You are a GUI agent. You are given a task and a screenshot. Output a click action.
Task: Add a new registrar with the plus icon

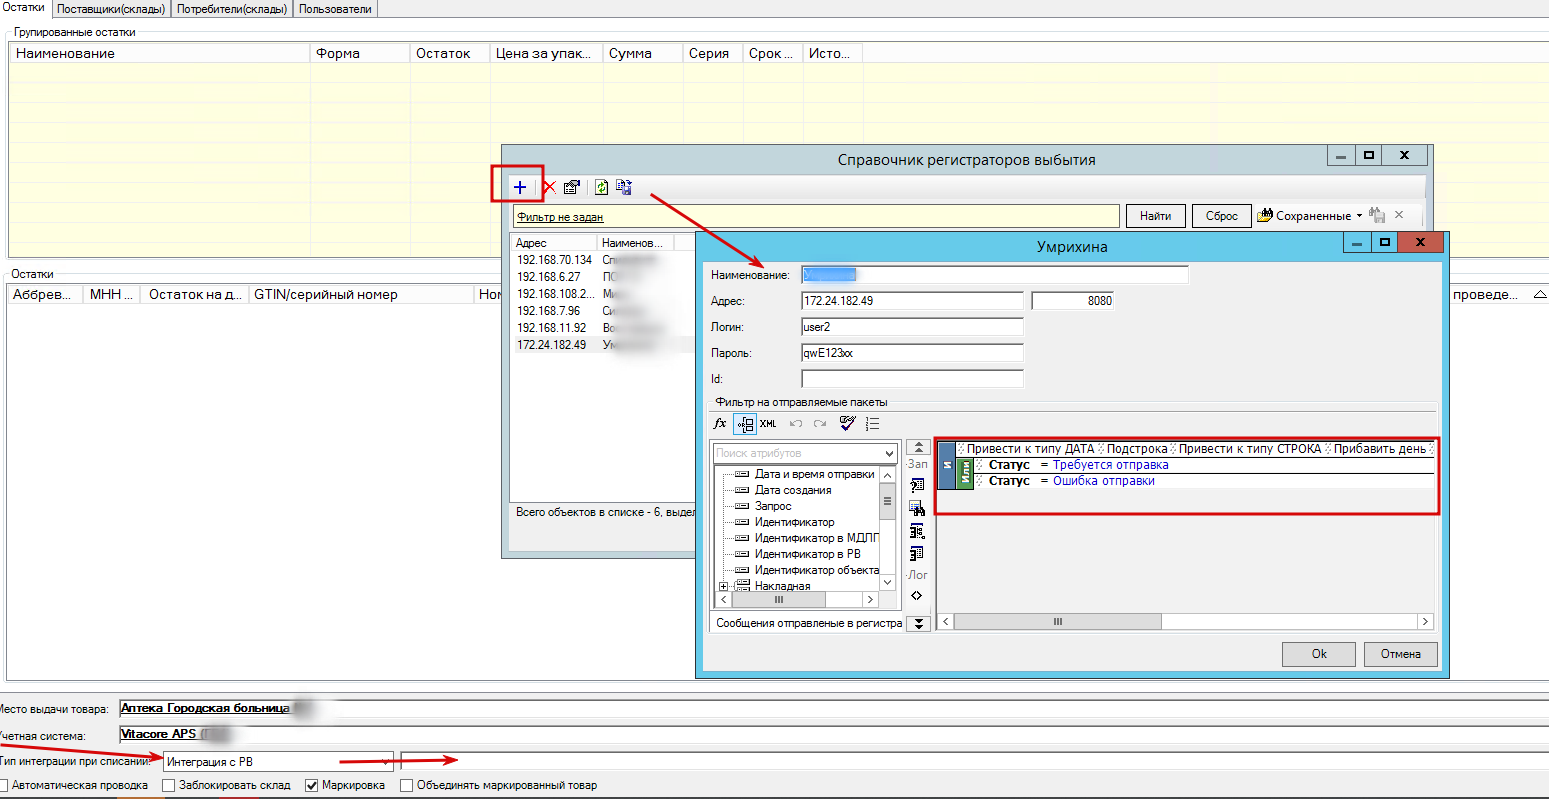[x=519, y=187]
